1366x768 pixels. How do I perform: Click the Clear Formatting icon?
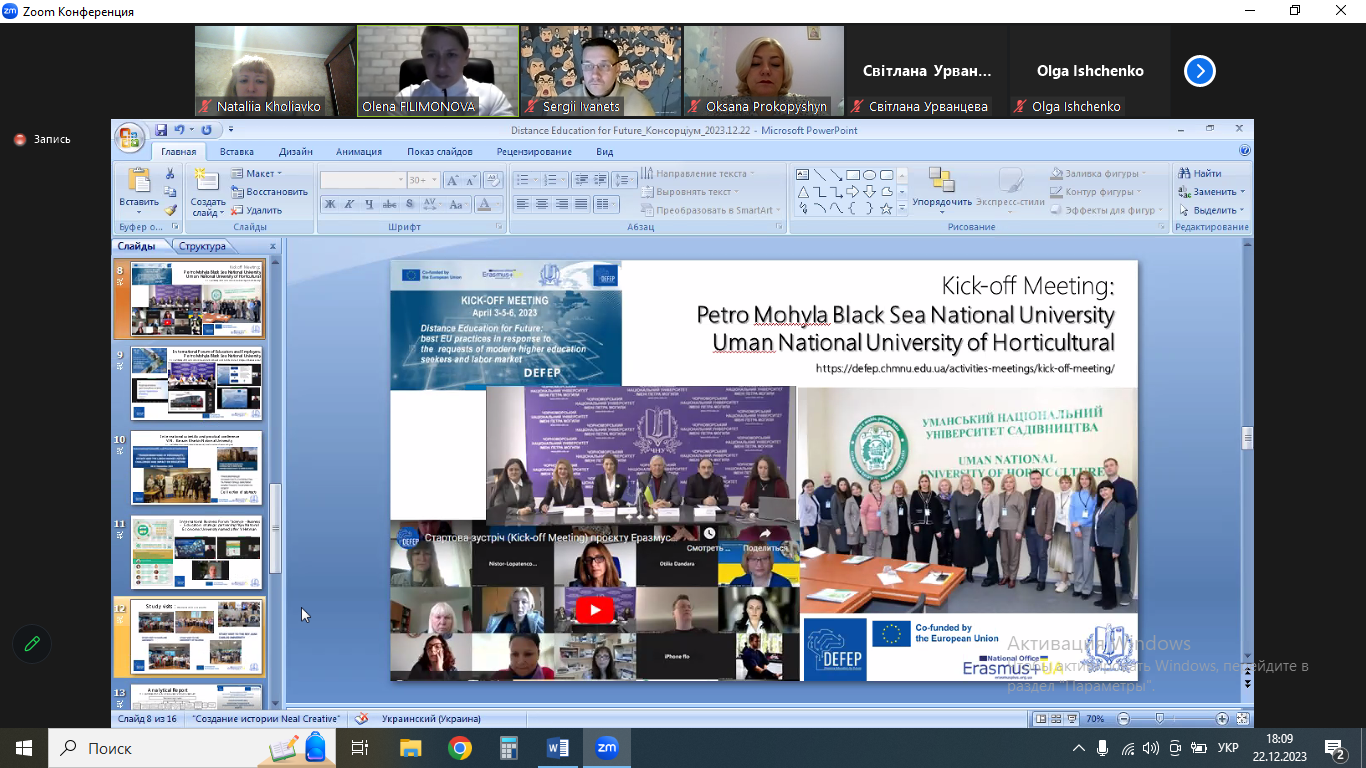pos(492,180)
